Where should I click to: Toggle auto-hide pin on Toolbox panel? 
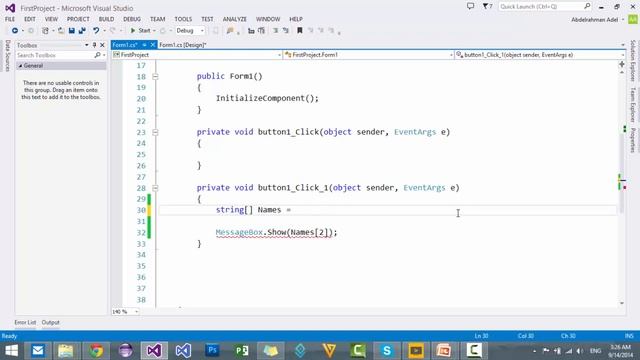click(94, 45)
